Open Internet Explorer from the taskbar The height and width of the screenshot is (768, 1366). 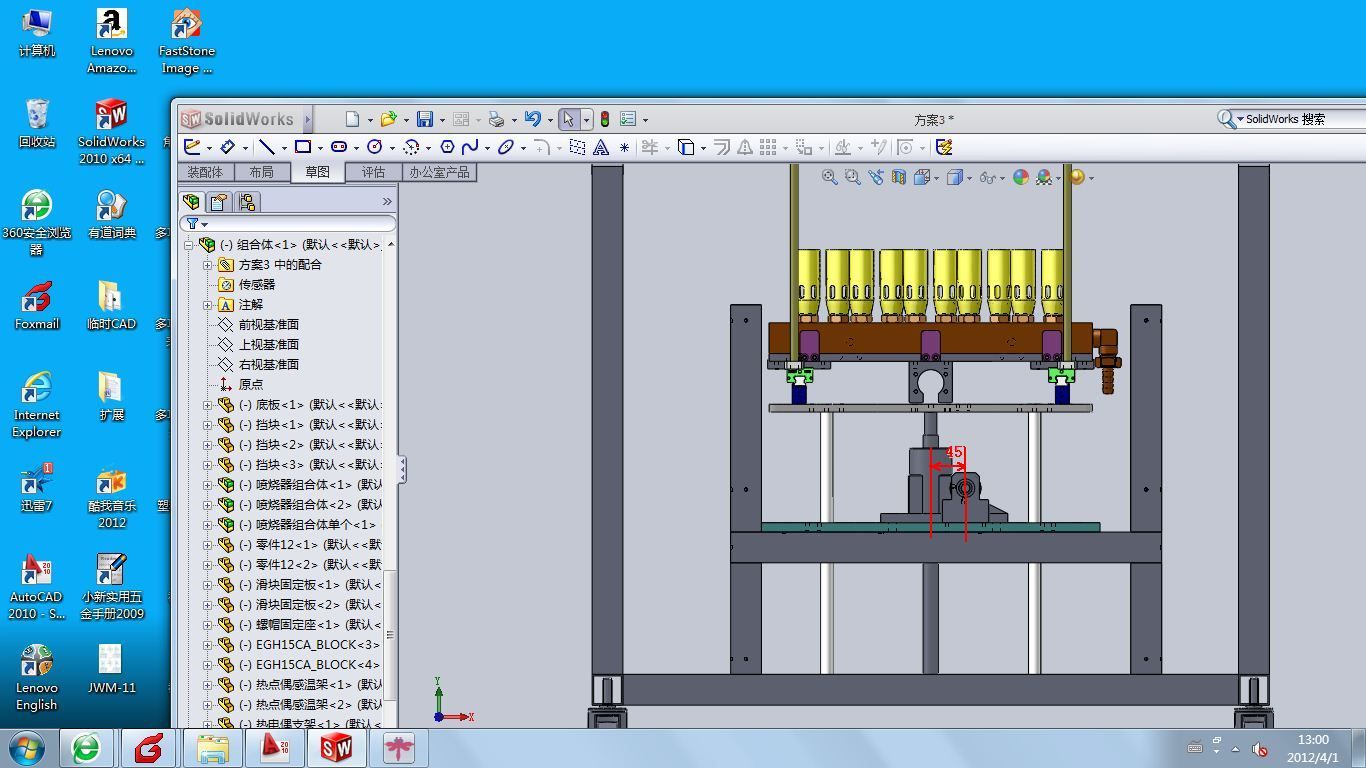pyautogui.click(x=87, y=748)
